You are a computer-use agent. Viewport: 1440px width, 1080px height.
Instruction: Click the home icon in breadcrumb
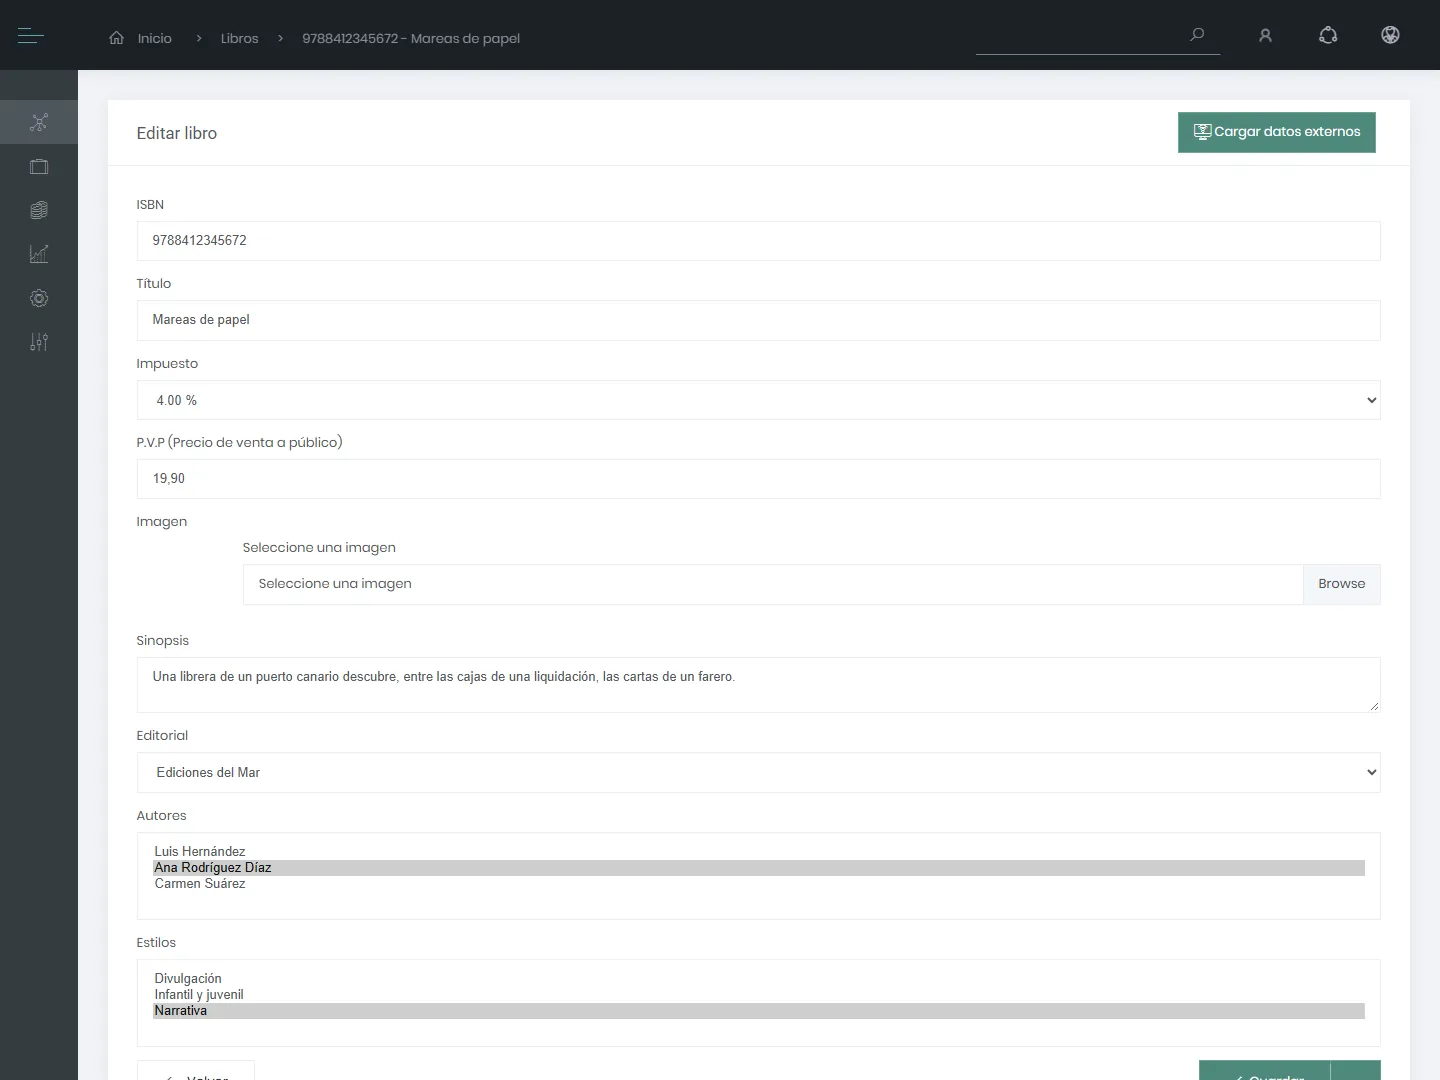(117, 38)
